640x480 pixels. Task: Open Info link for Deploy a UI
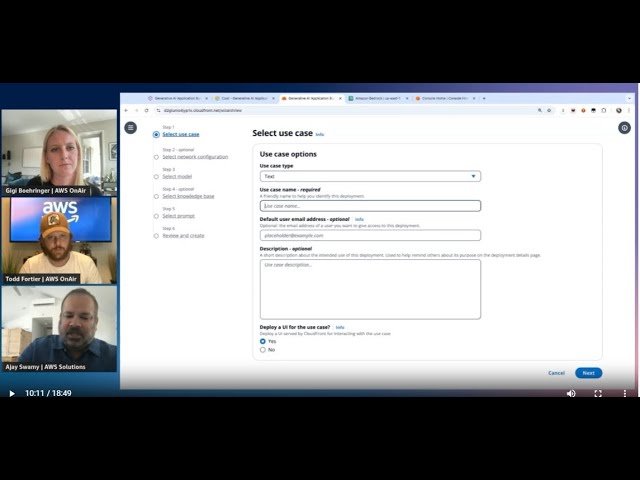340,327
